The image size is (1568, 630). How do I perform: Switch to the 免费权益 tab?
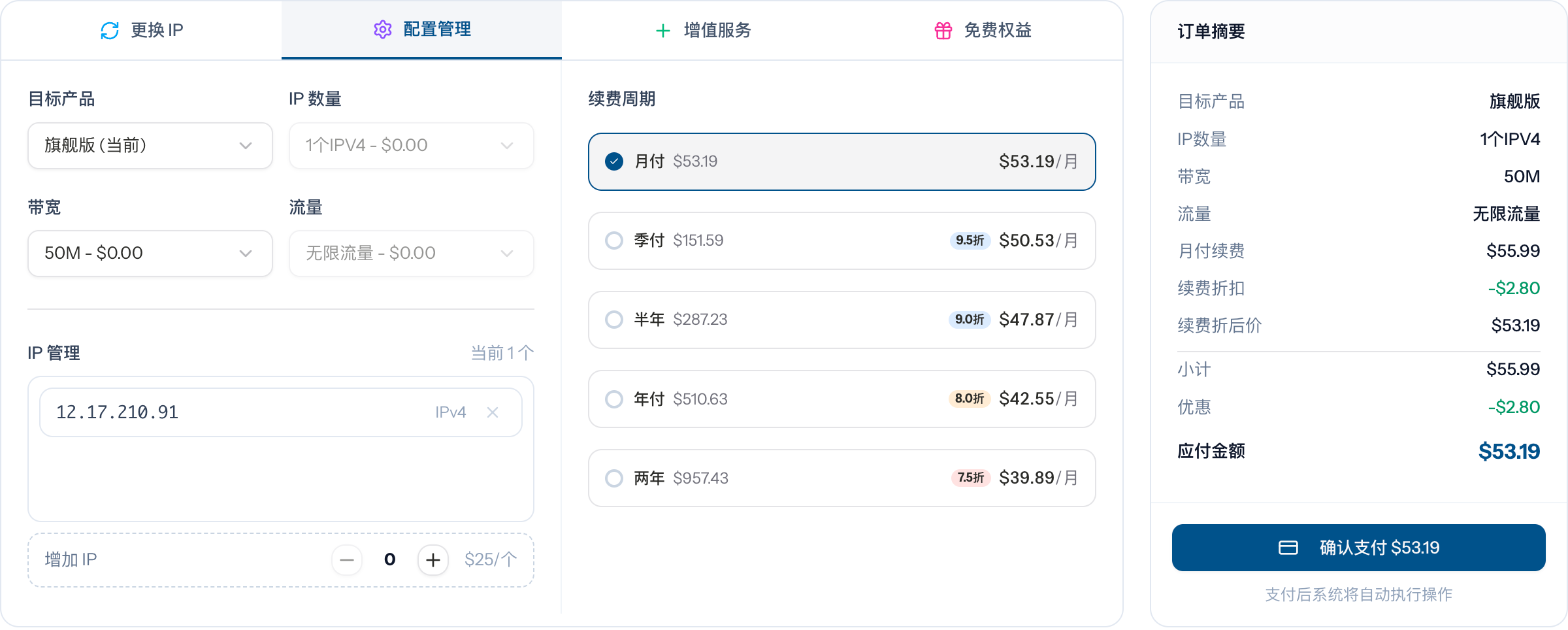pos(982,30)
